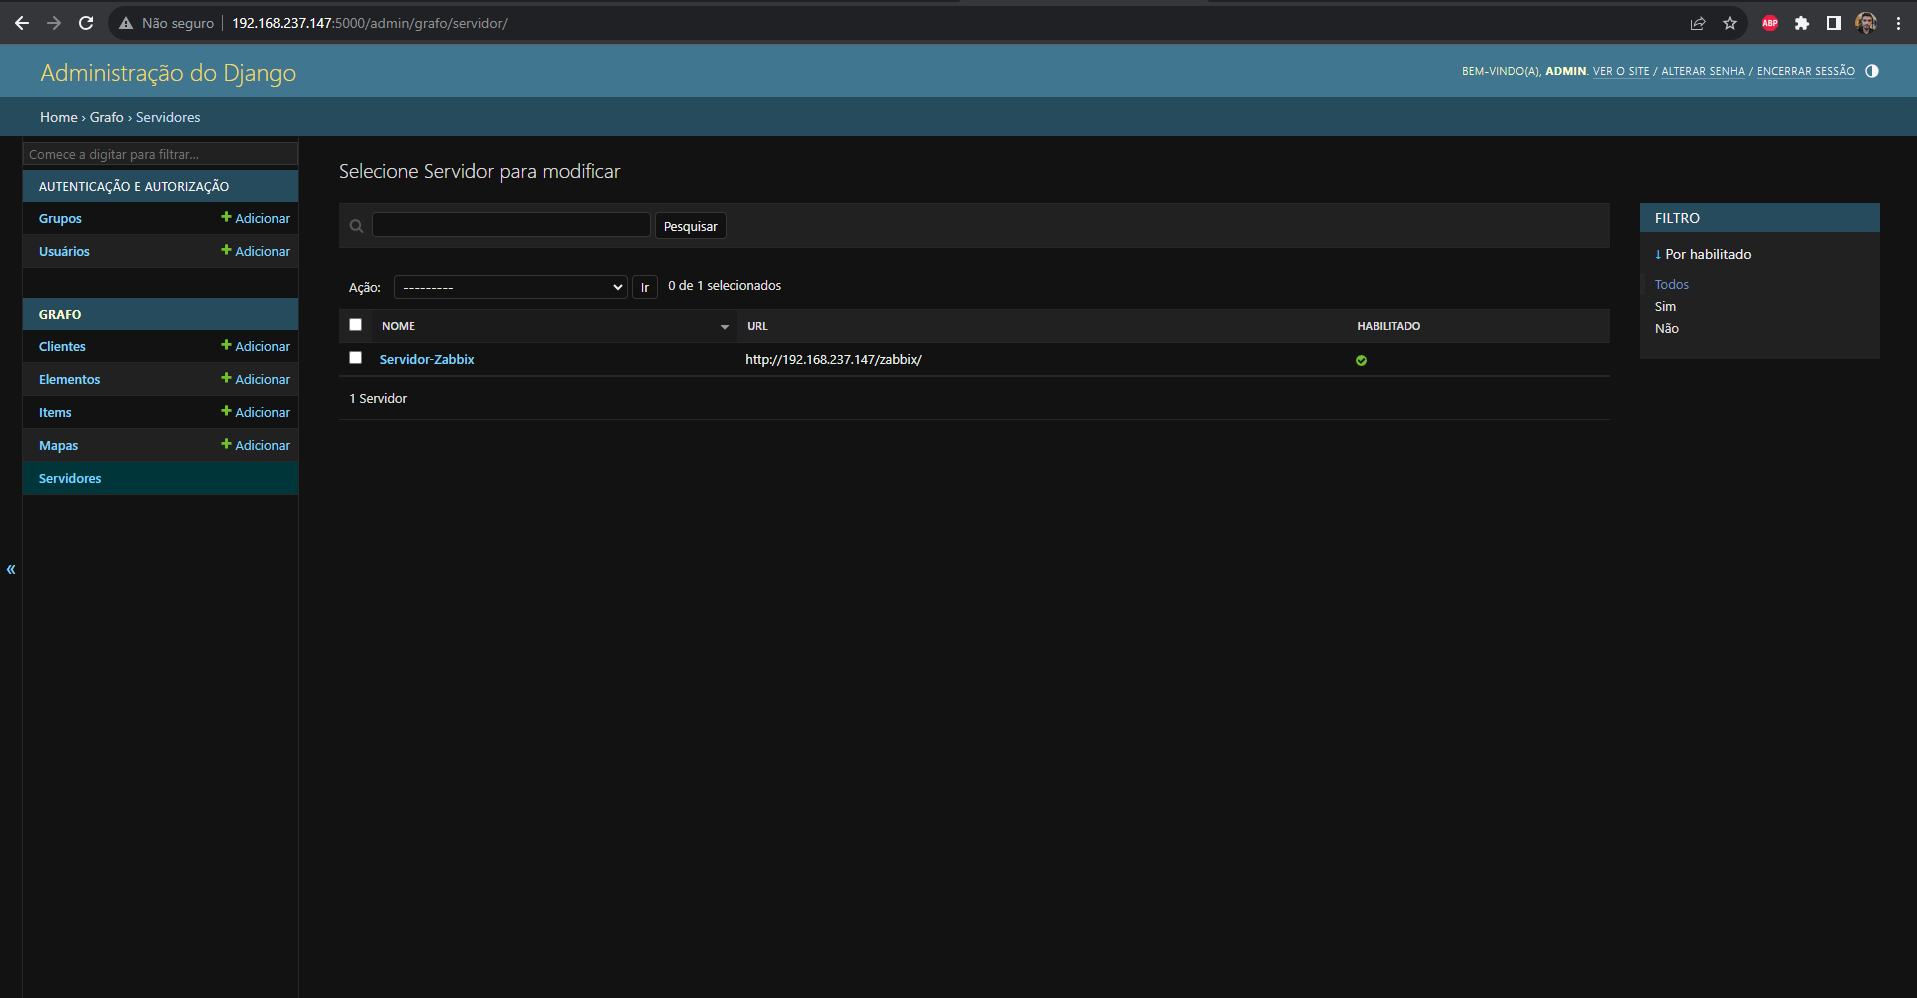Filter habilitado by Todos
The width and height of the screenshot is (1917, 998).
click(x=1672, y=285)
